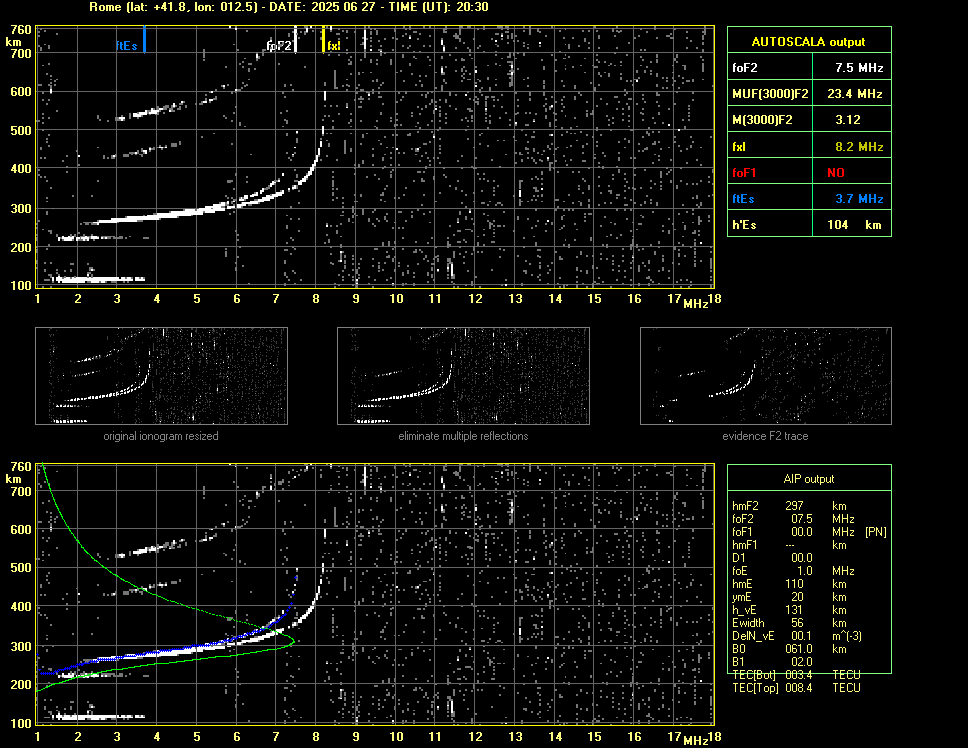Click the blue ftEs marker on top ionogram

144,39
